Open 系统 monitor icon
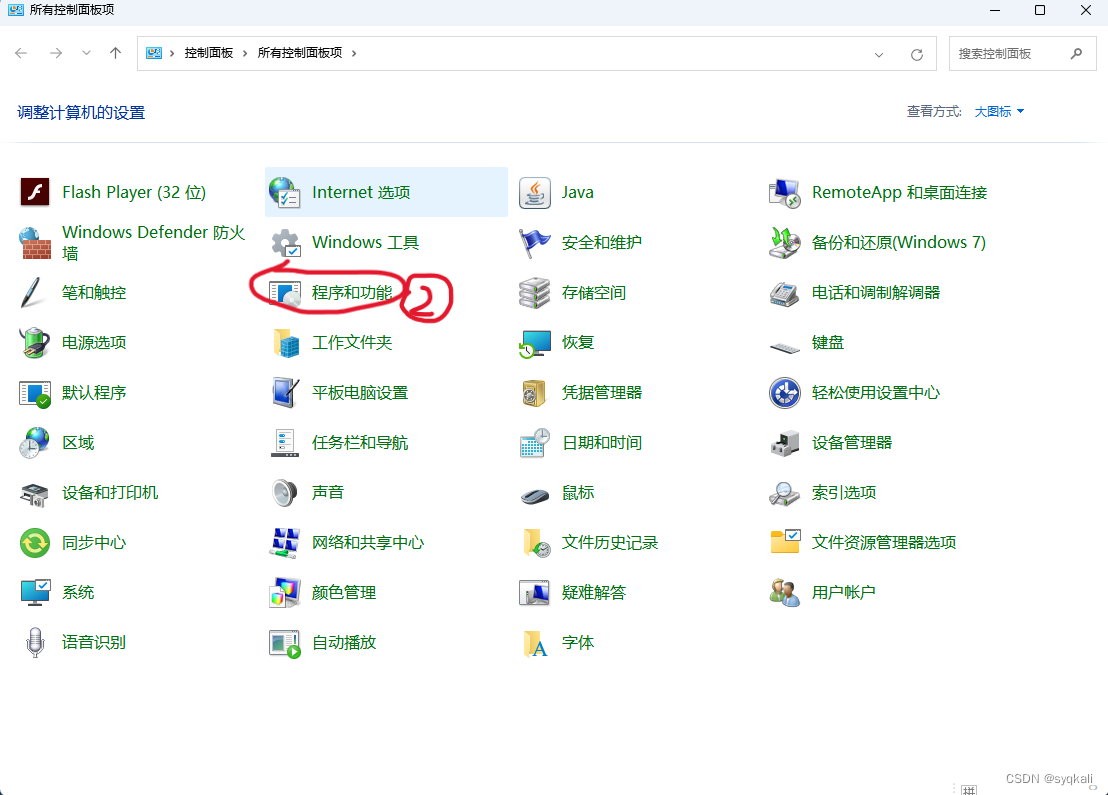The height and width of the screenshot is (795, 1108). coord(35,592)
